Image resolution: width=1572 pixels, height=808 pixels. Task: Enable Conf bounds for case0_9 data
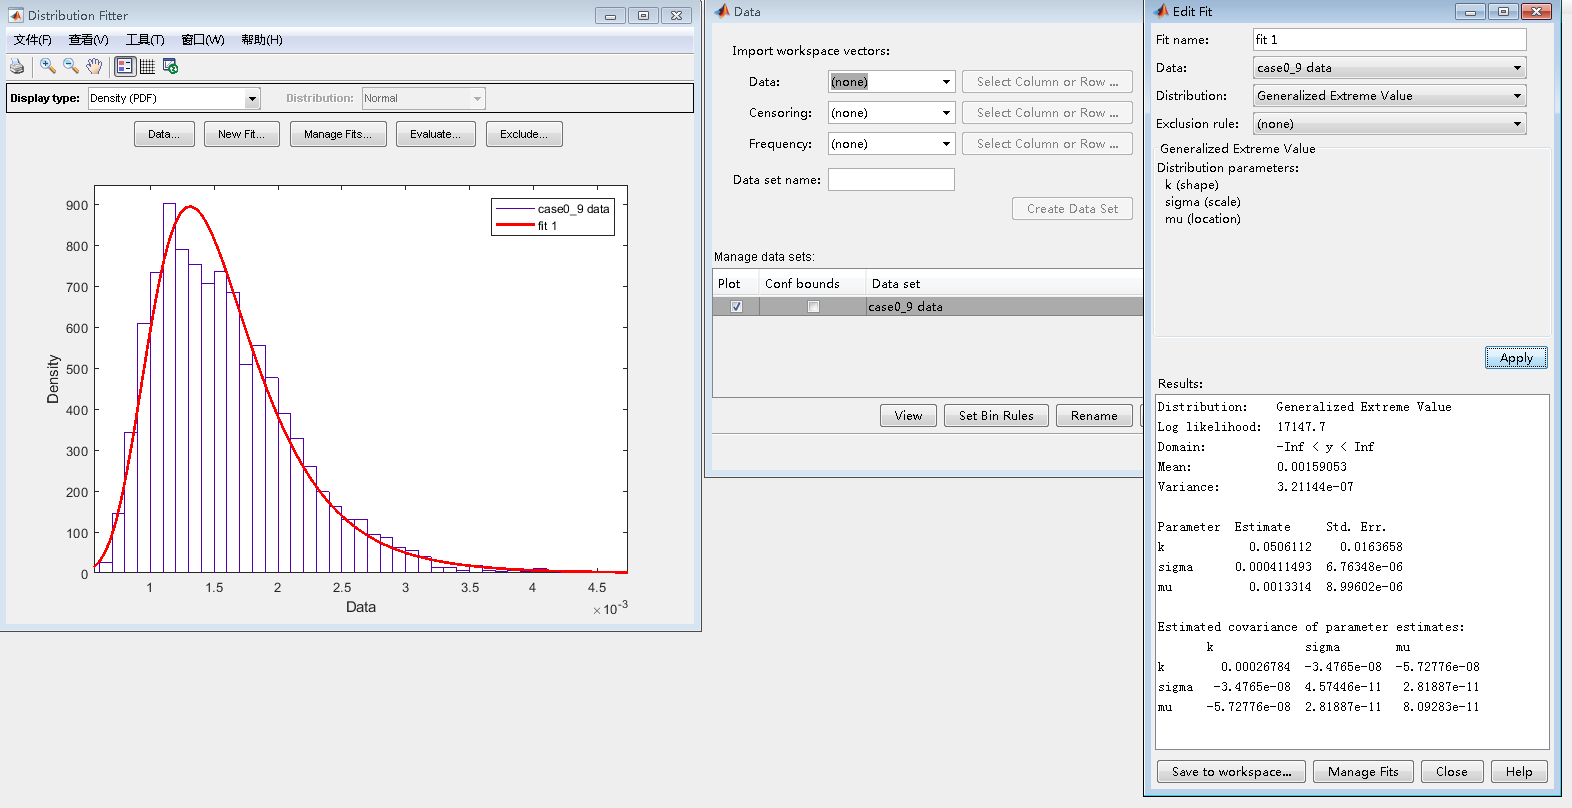click(x=813, y=307)
